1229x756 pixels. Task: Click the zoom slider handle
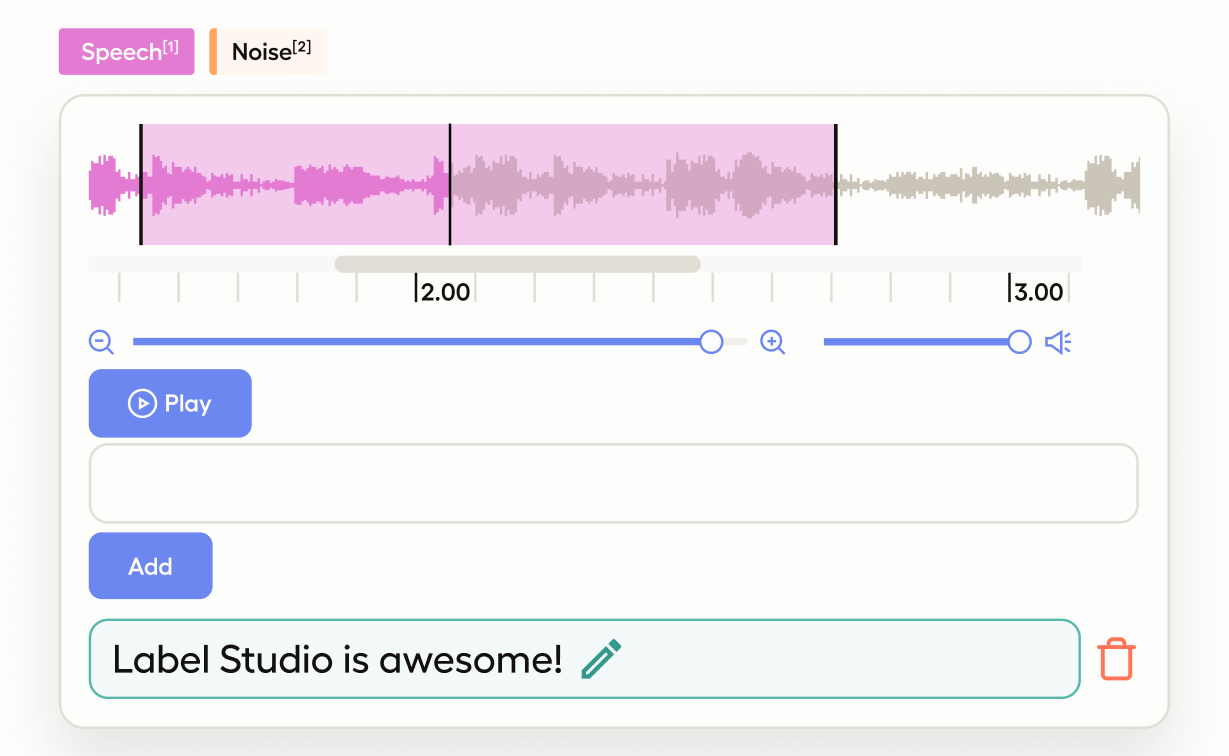click(x=711, y=342)
